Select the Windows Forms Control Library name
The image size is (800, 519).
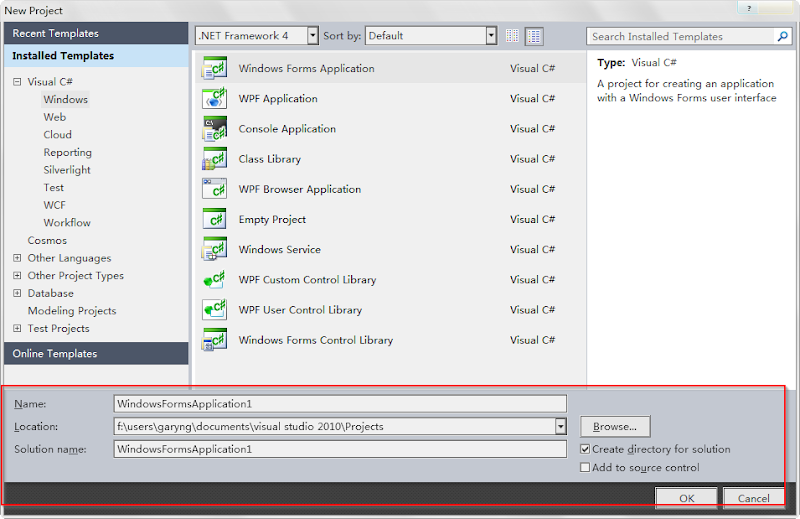click(x=316, y=340)
